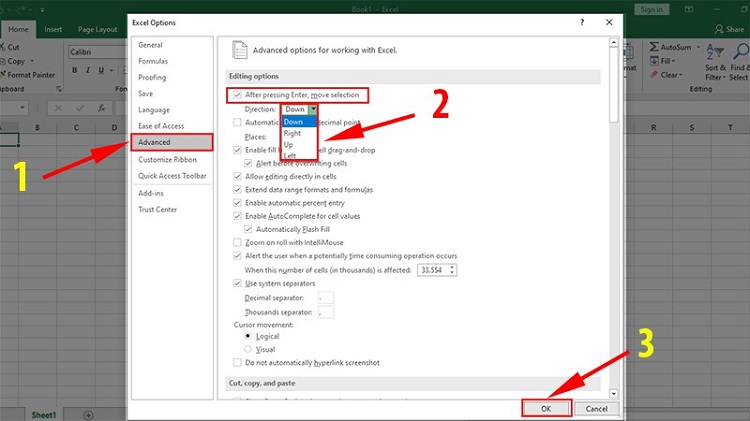
Task: Open the Add-ins category
Action: click(x=151, y=193)
